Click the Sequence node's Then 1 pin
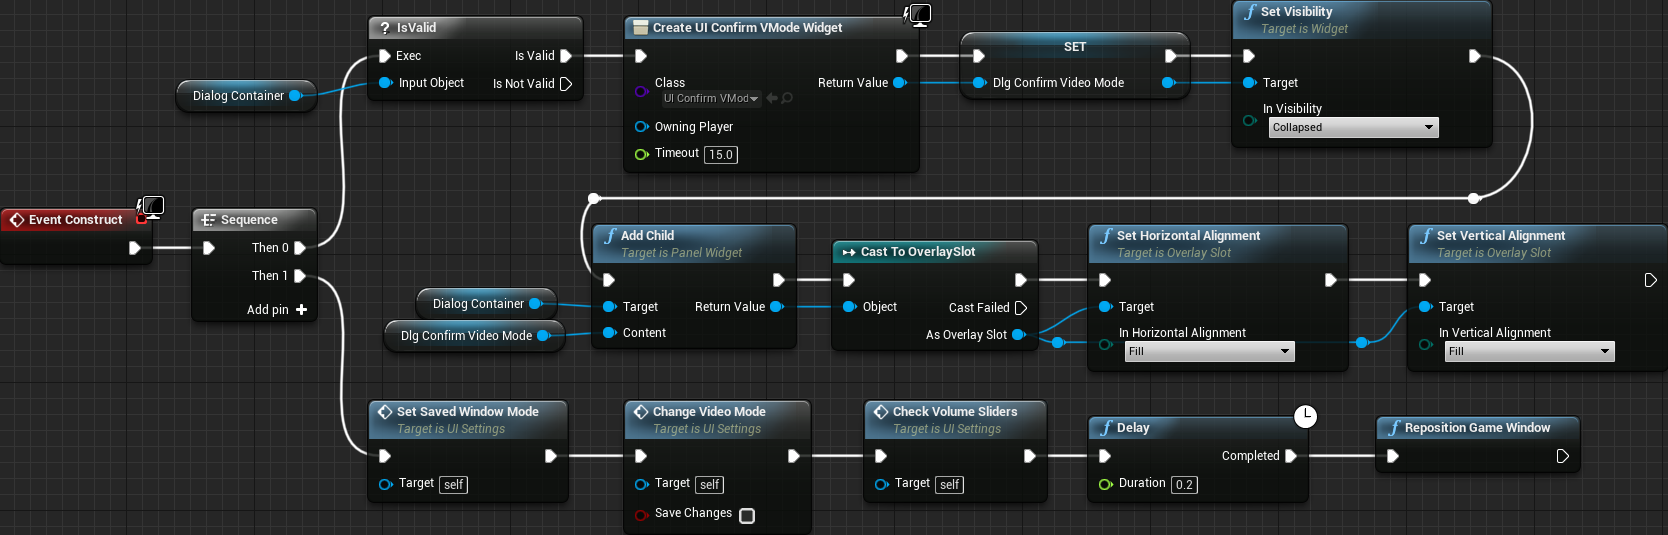This screenshot has width=1668, height=535. pos(299,276)
